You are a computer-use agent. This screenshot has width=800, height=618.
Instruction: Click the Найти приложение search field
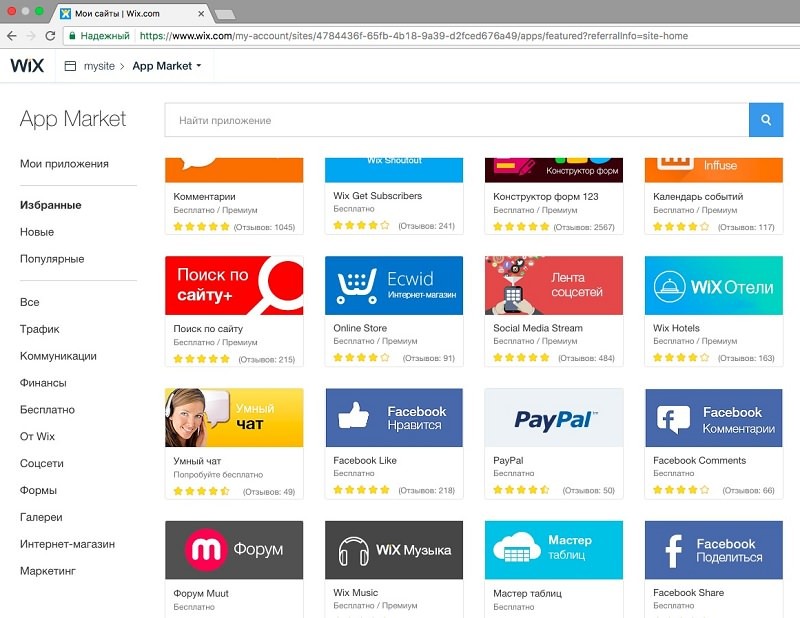456,120
